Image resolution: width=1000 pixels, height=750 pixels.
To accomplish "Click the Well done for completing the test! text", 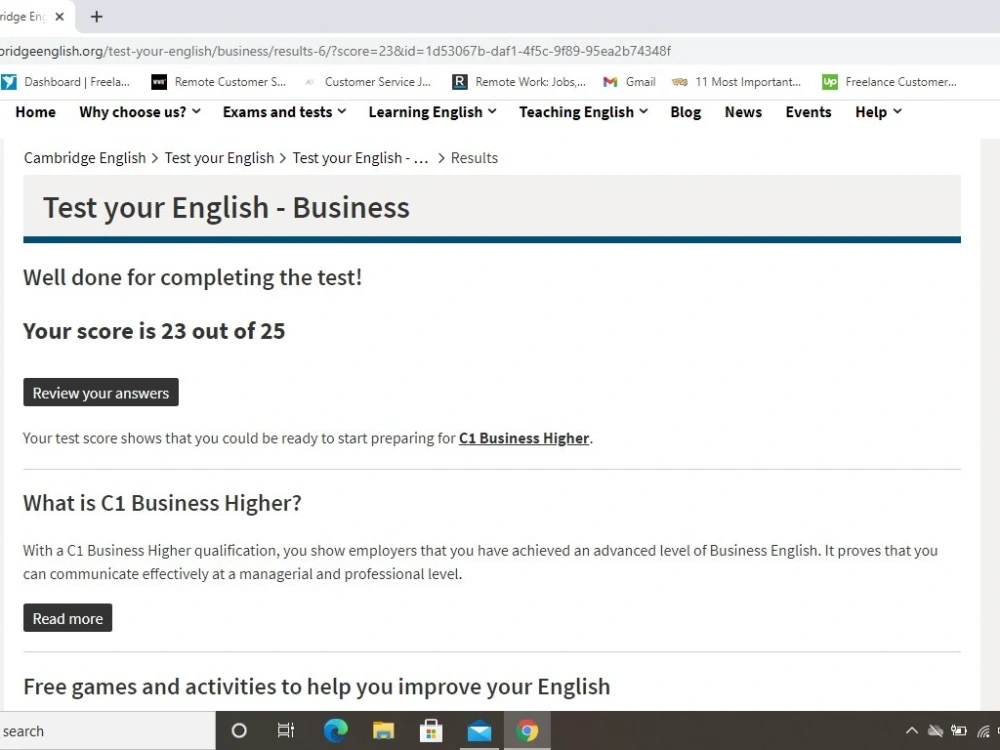I will point(193,277).
